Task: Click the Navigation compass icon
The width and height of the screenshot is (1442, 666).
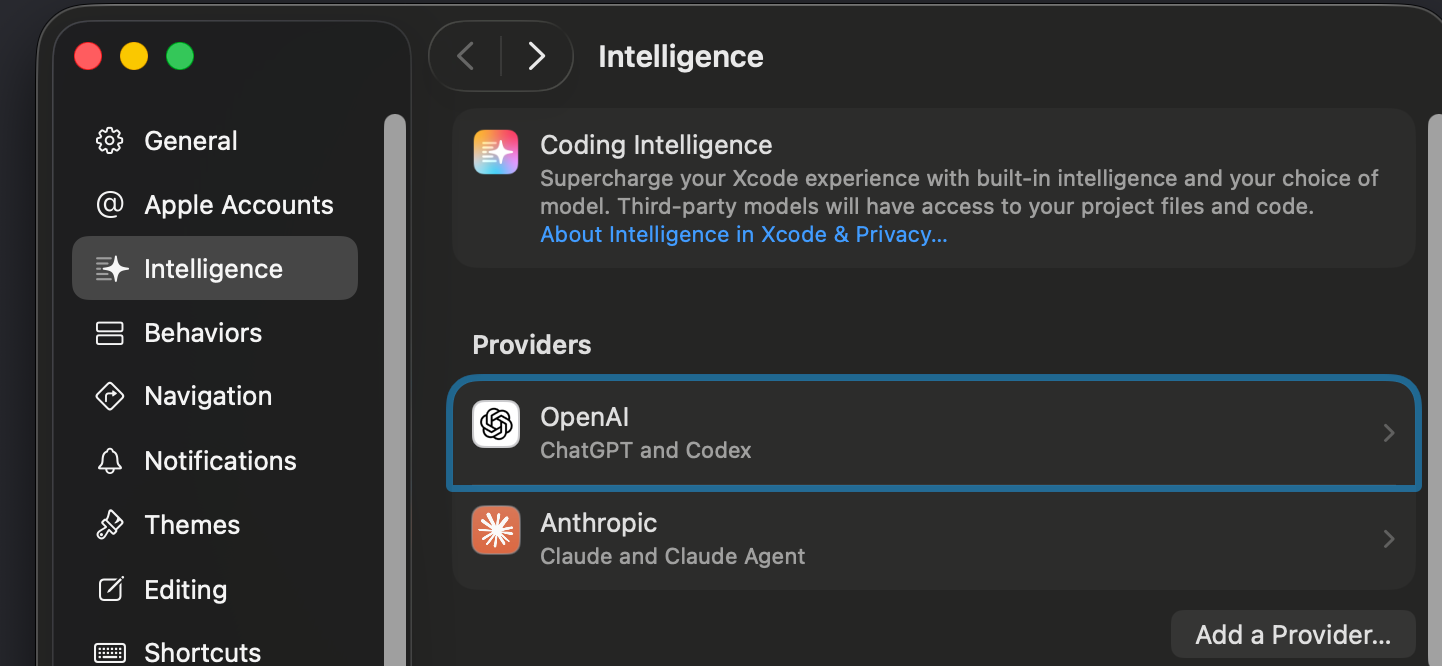Action: coord(110,396)
